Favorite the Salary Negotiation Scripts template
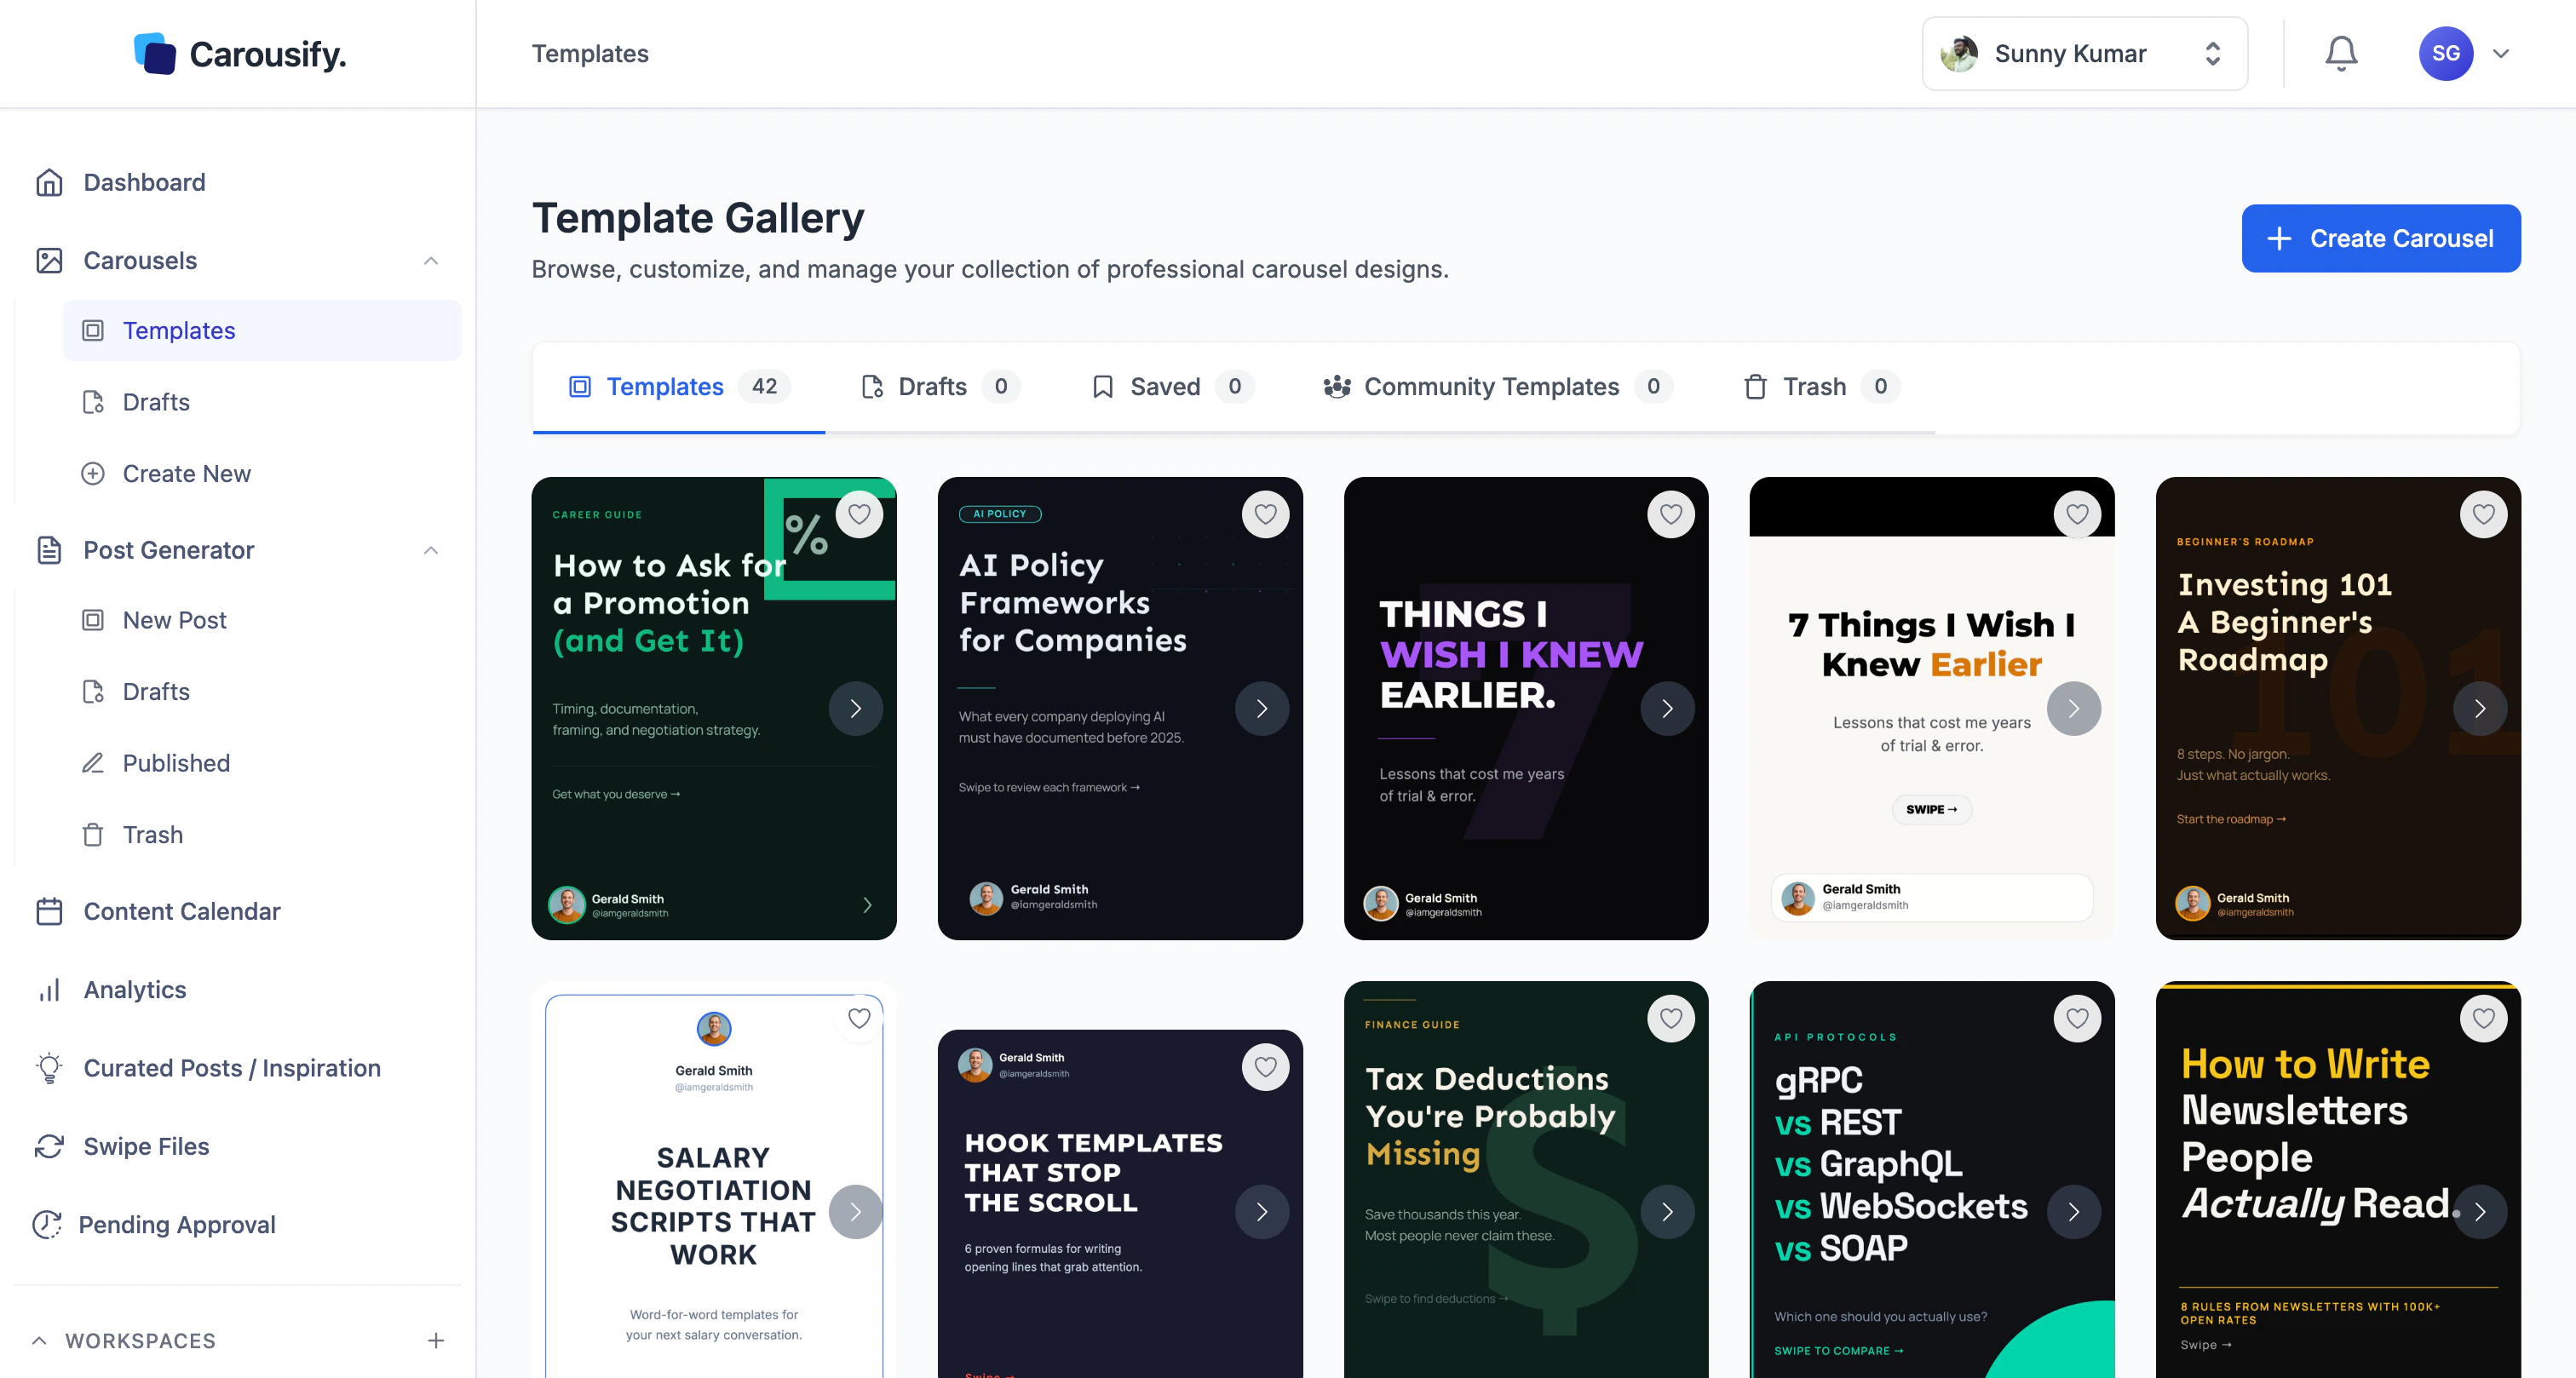The image size is (2576, 1378). 859,1018
